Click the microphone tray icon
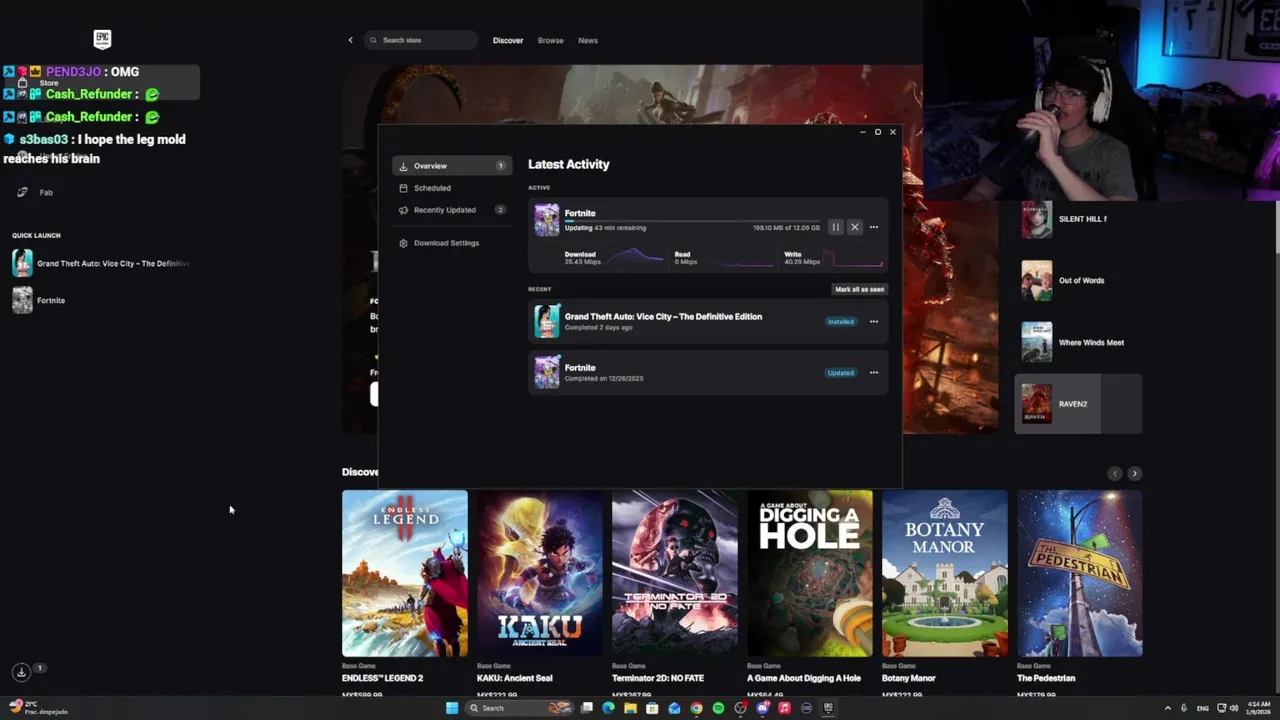The width and height of the screenshot is (1280, 720). [x=1184, y=708]
